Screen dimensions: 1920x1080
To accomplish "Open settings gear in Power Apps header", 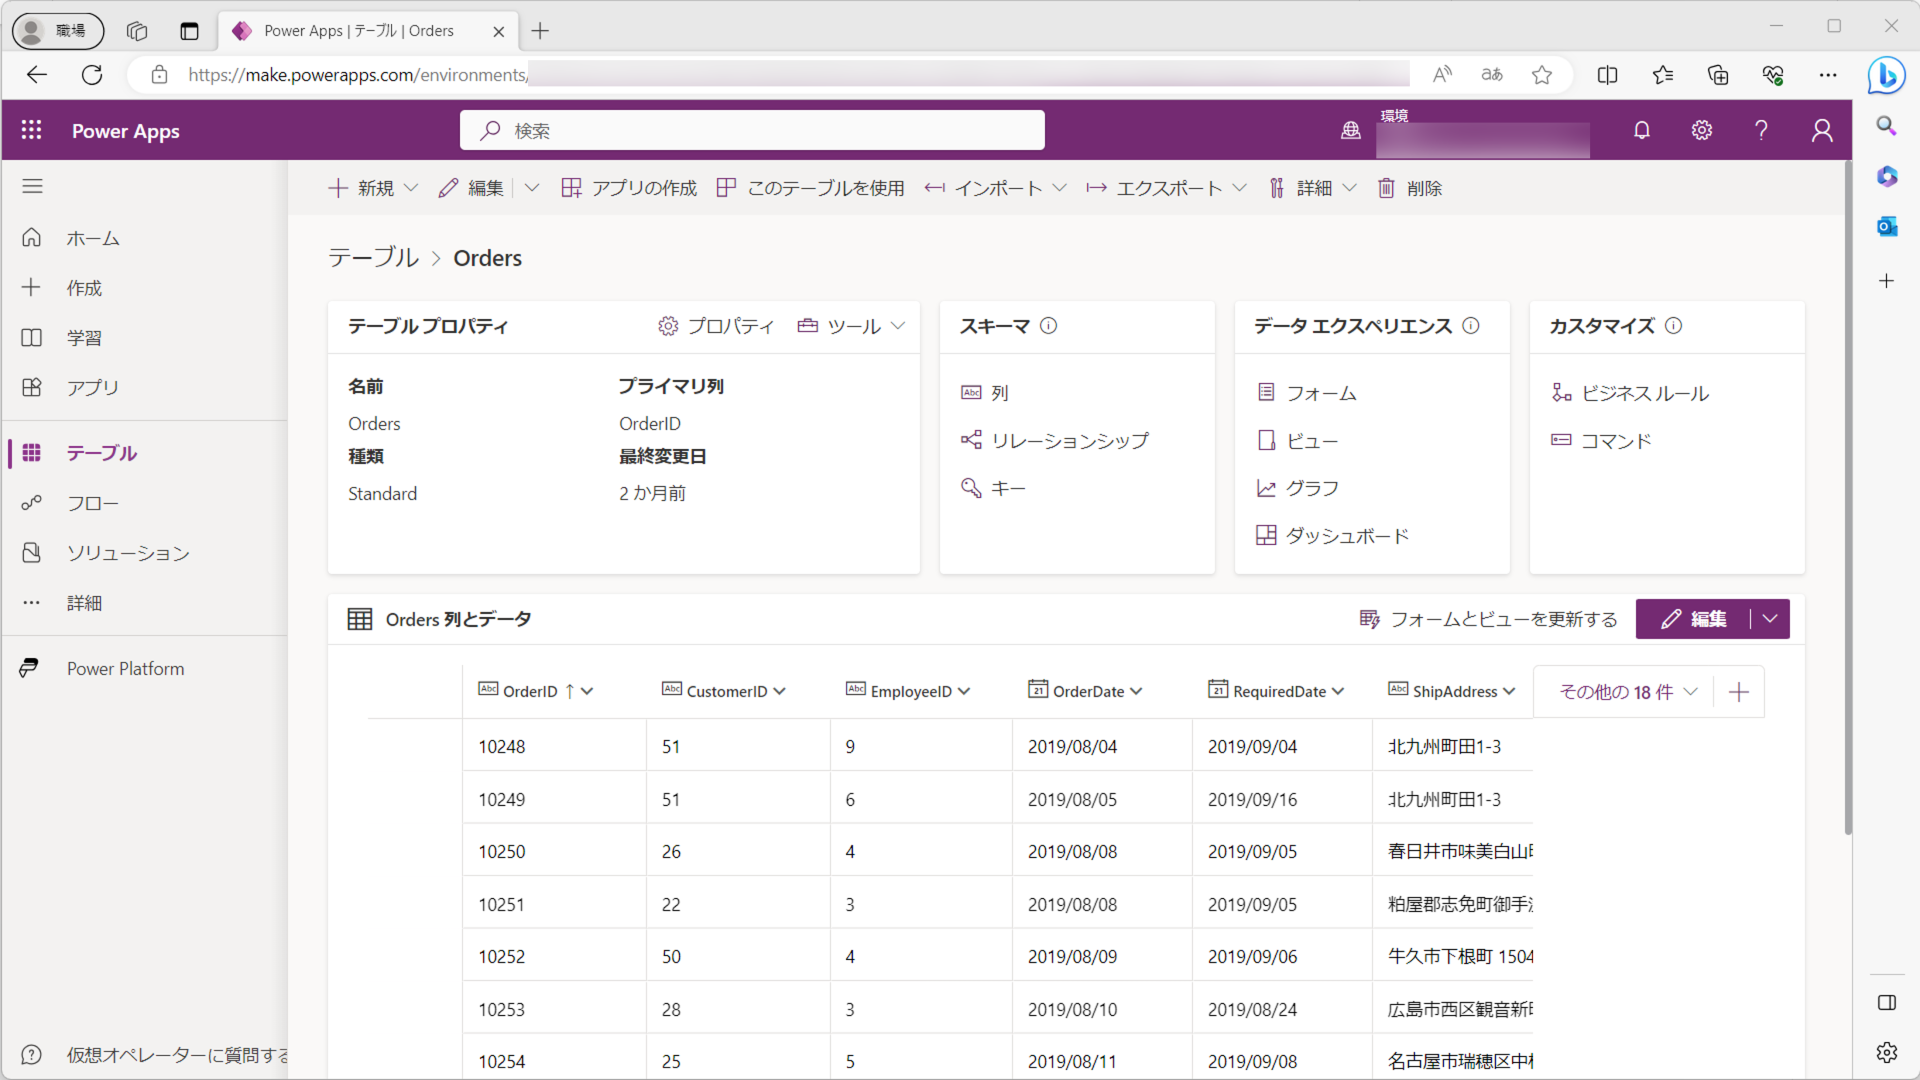I will [1701, 130].
